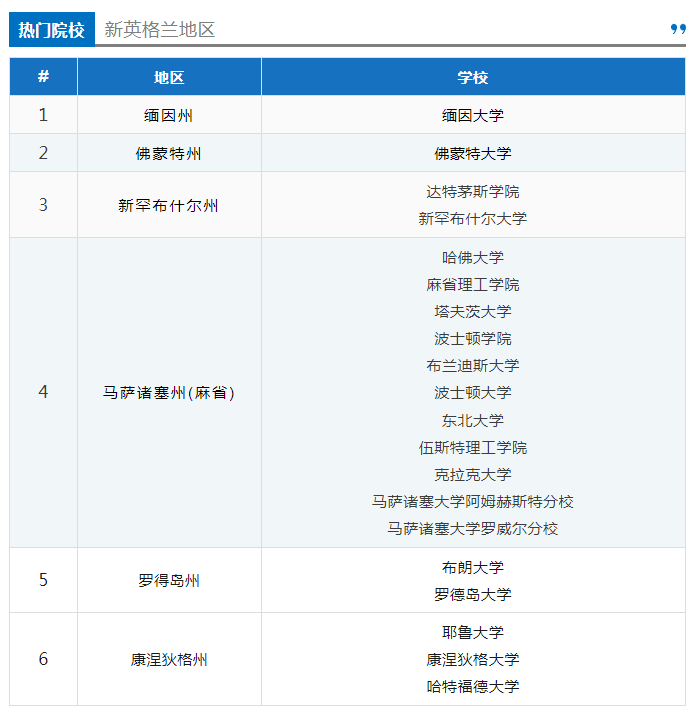Click the 地区 column header

tap(169, 77)
